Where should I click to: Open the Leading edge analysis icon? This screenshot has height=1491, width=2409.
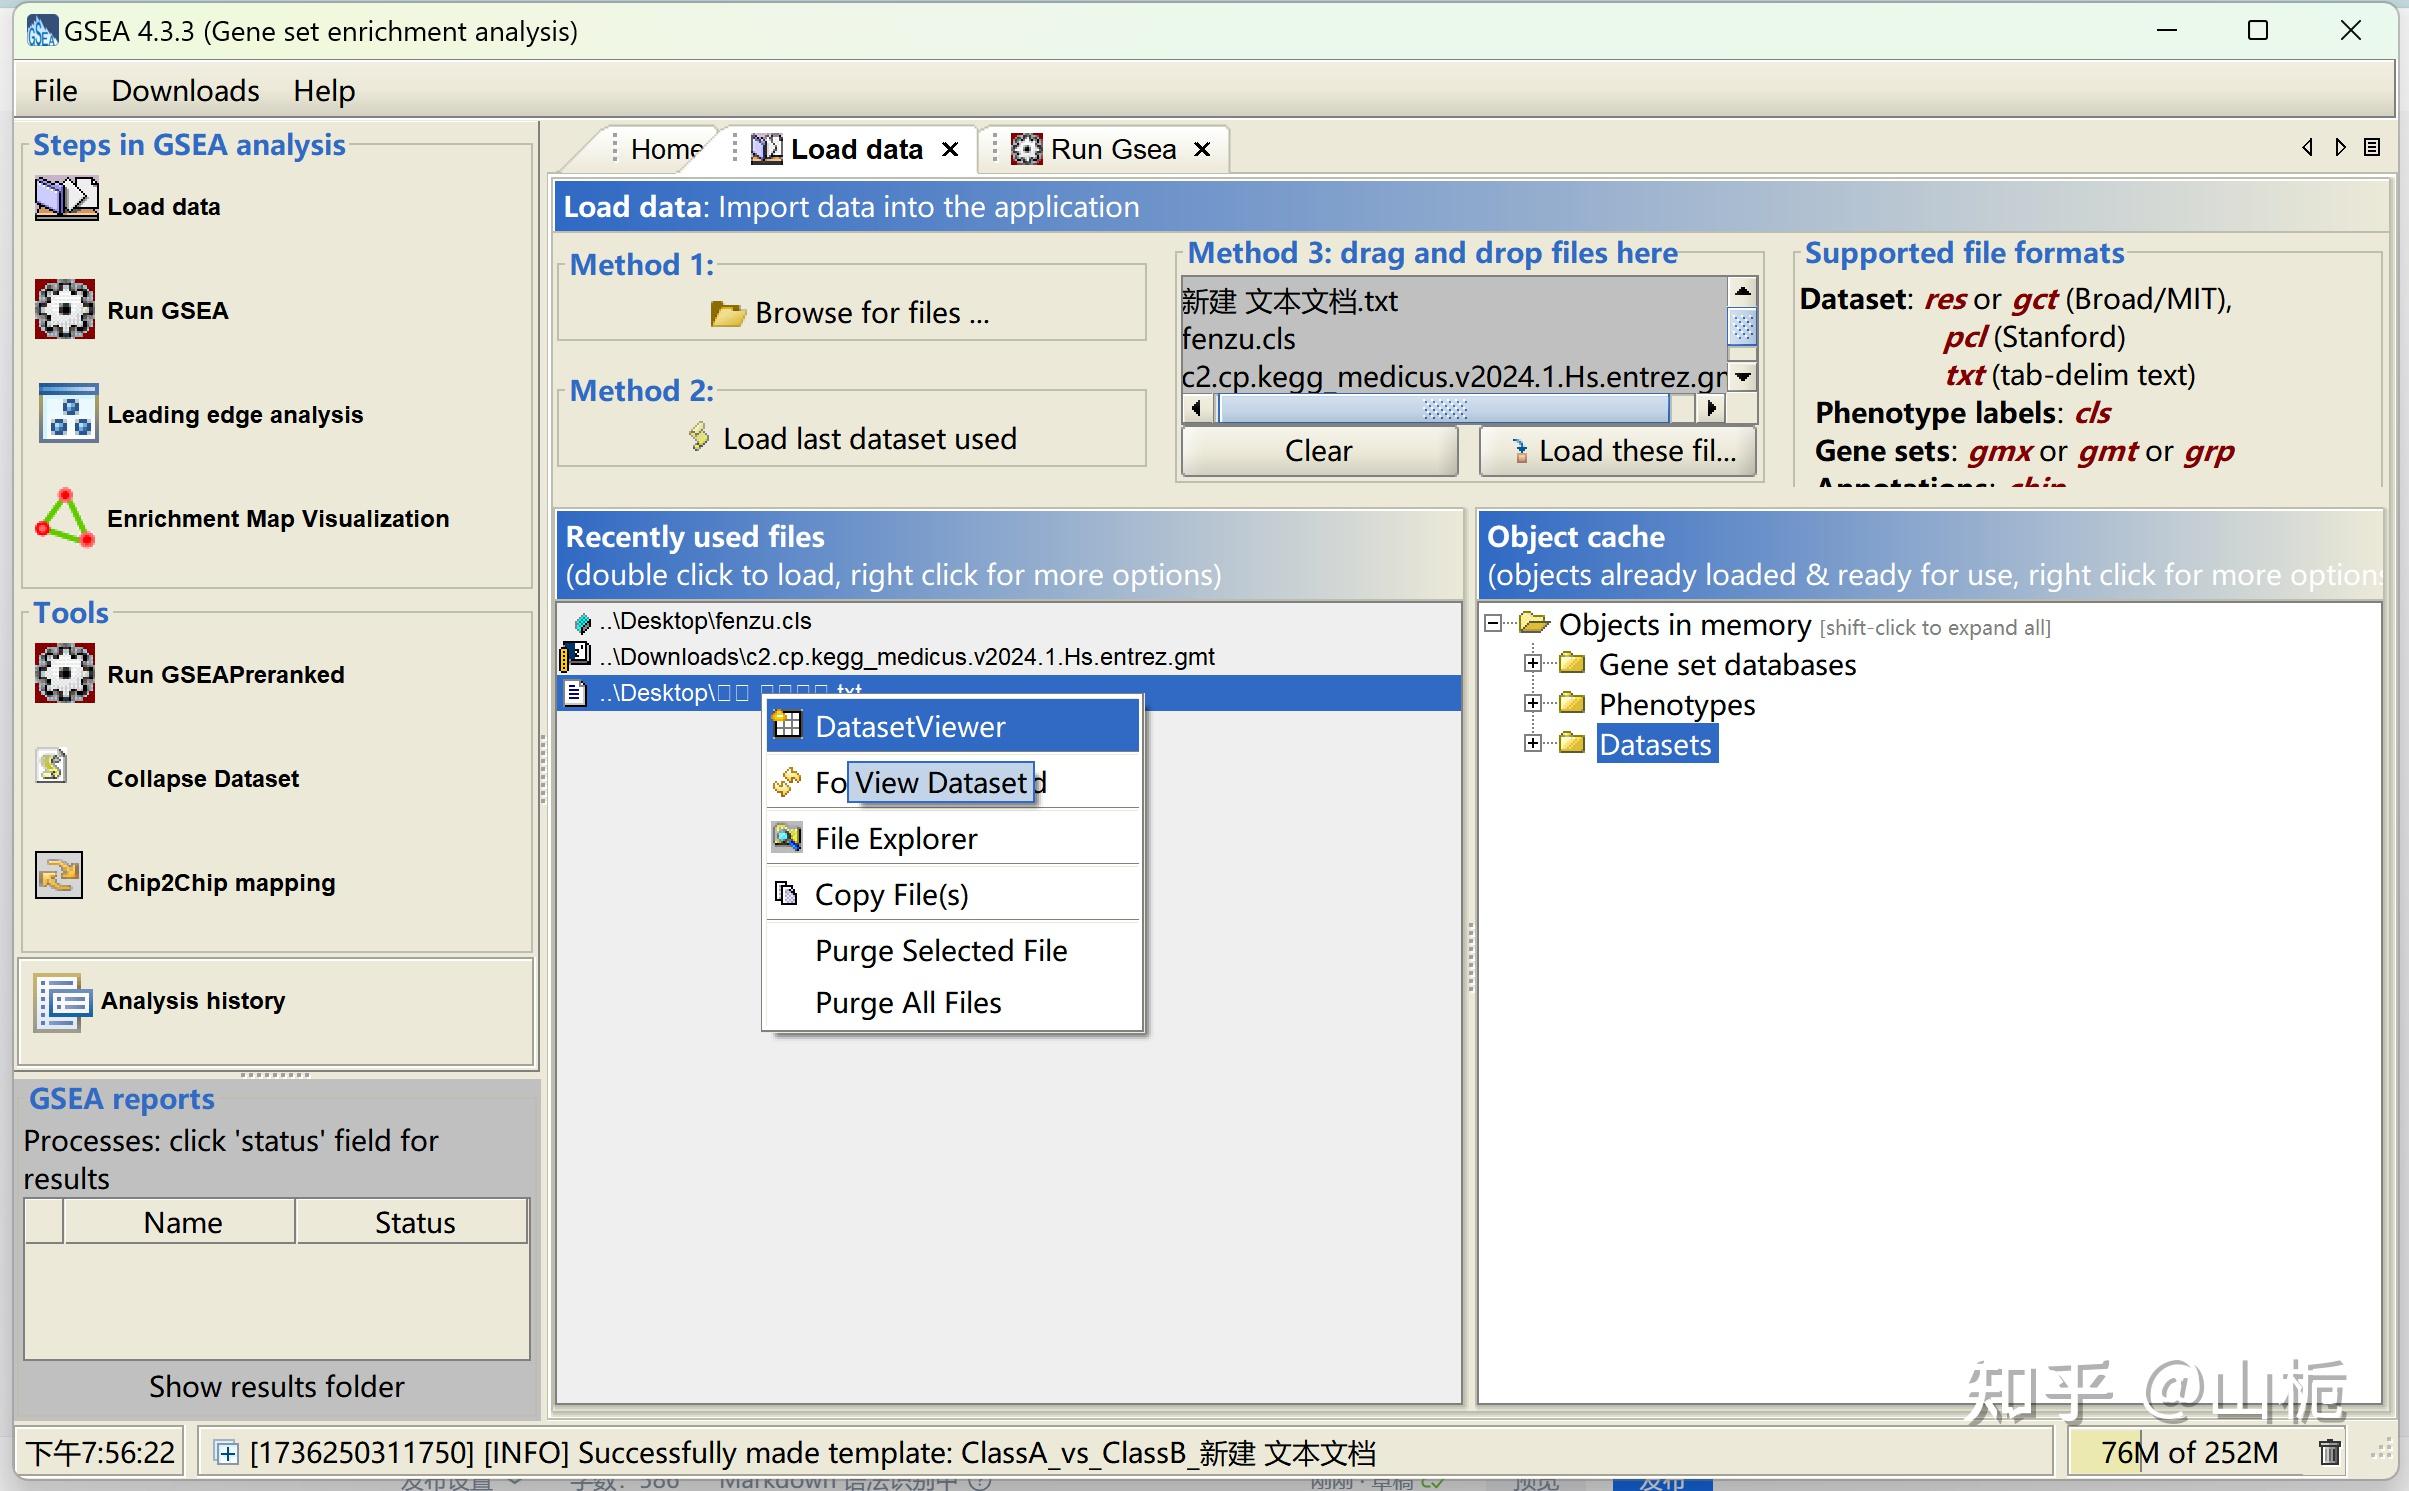point(67,413)
